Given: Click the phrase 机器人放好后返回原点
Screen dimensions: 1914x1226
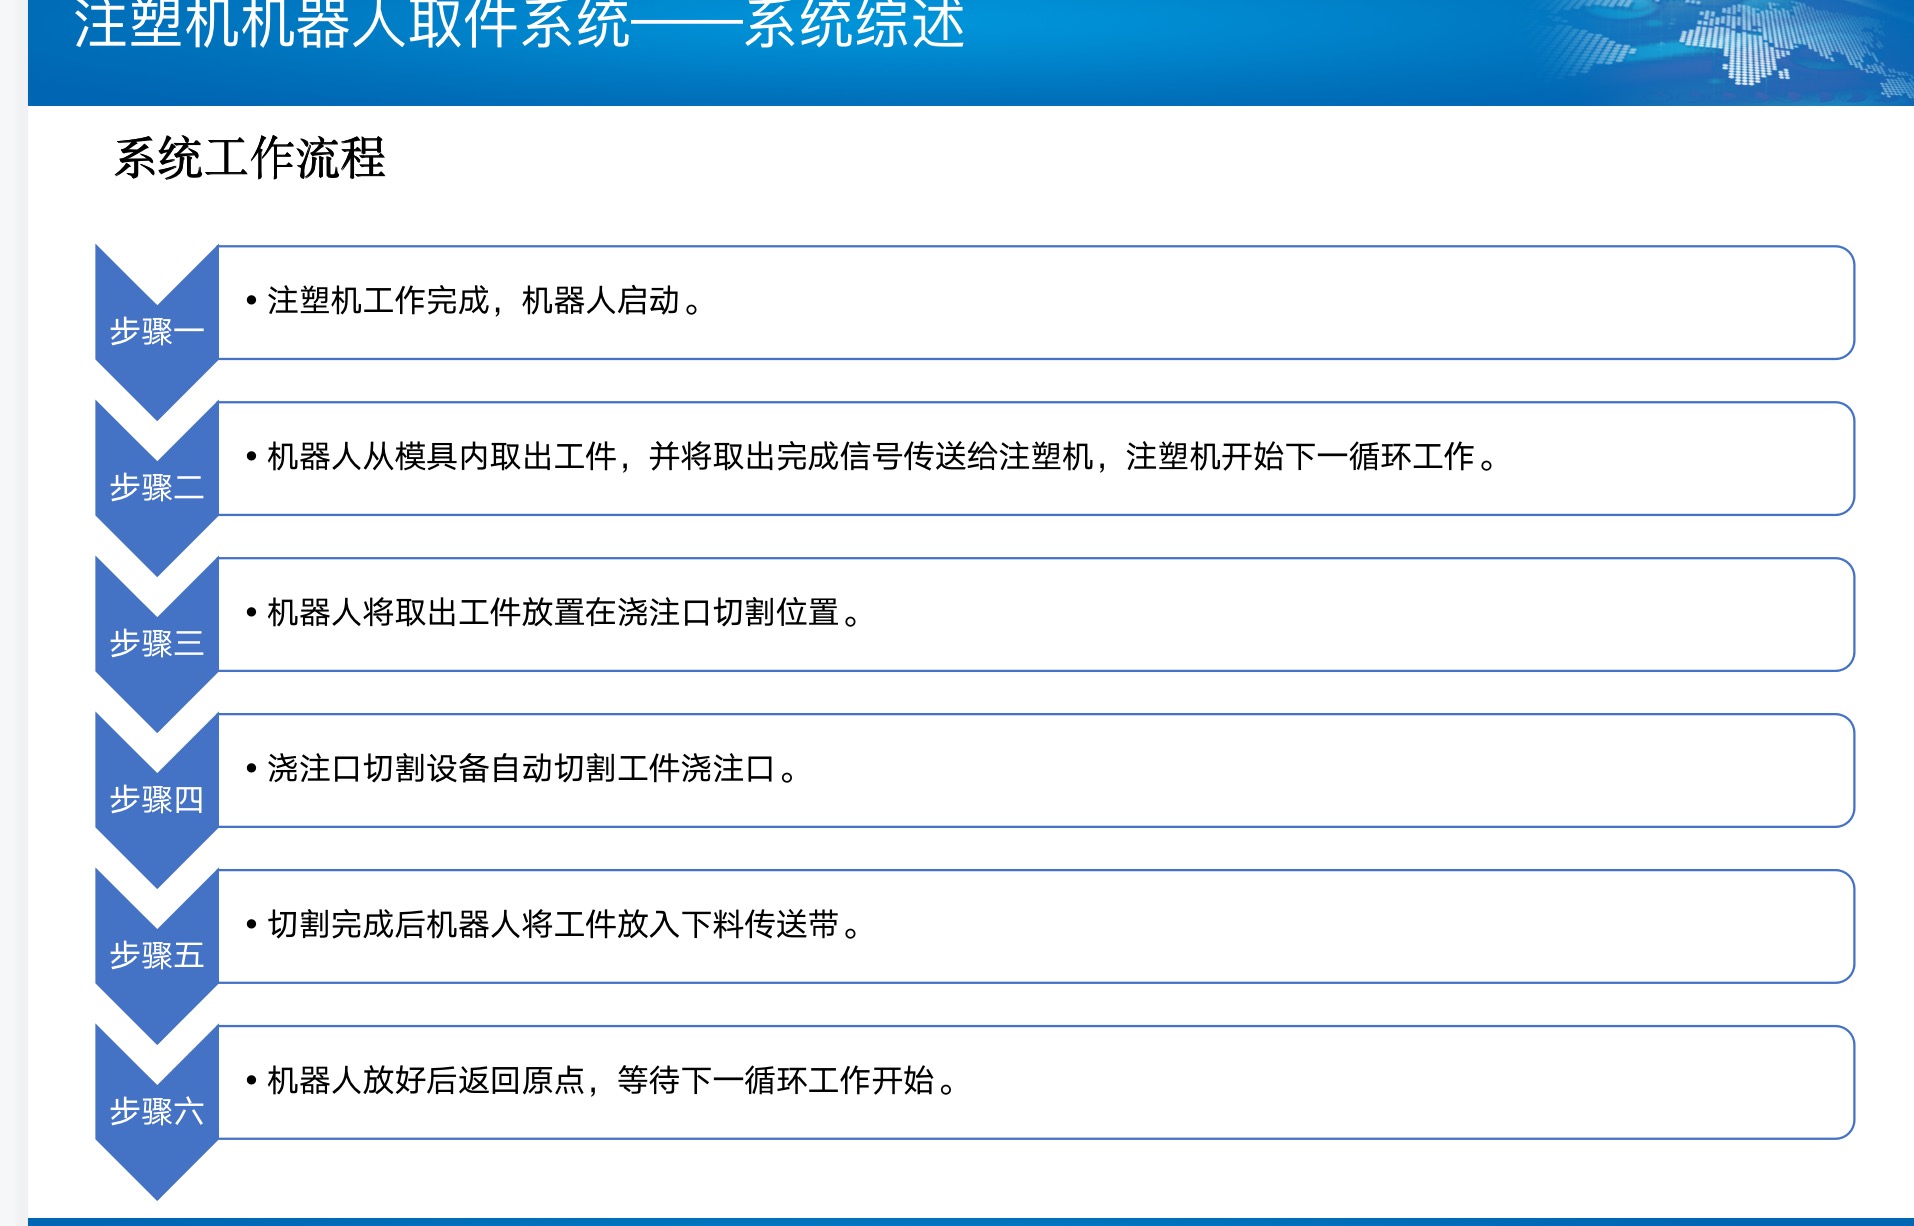Looking at the screenshot, I should coord(426,1081).
